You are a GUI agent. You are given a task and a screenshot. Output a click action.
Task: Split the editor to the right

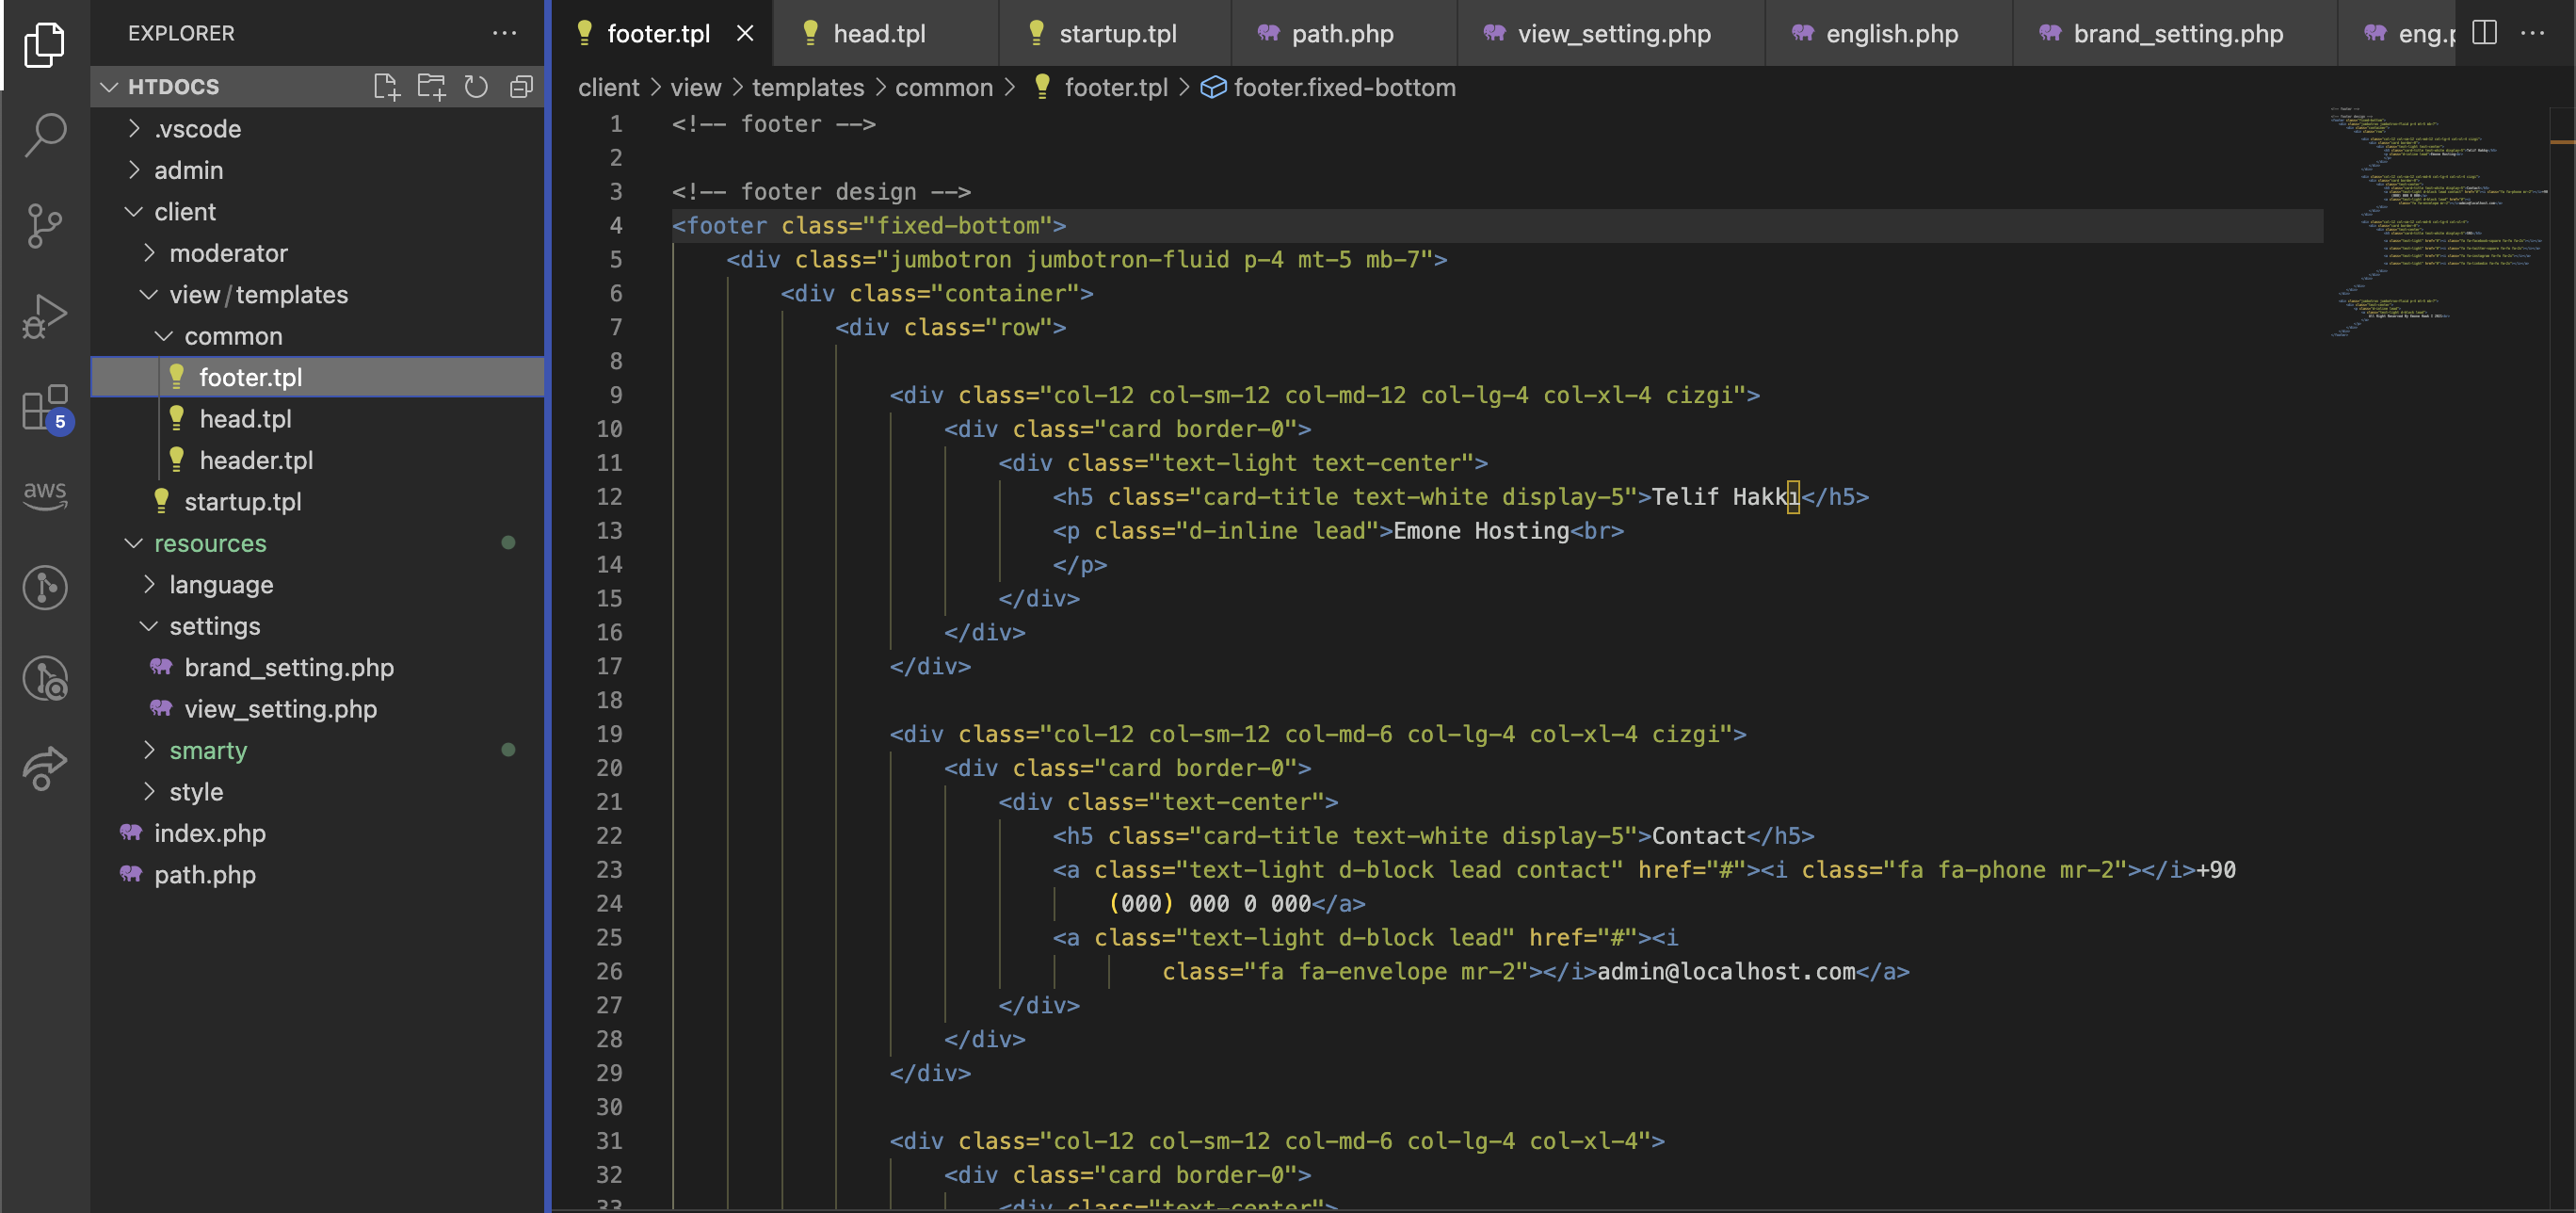click(2484, 33)
